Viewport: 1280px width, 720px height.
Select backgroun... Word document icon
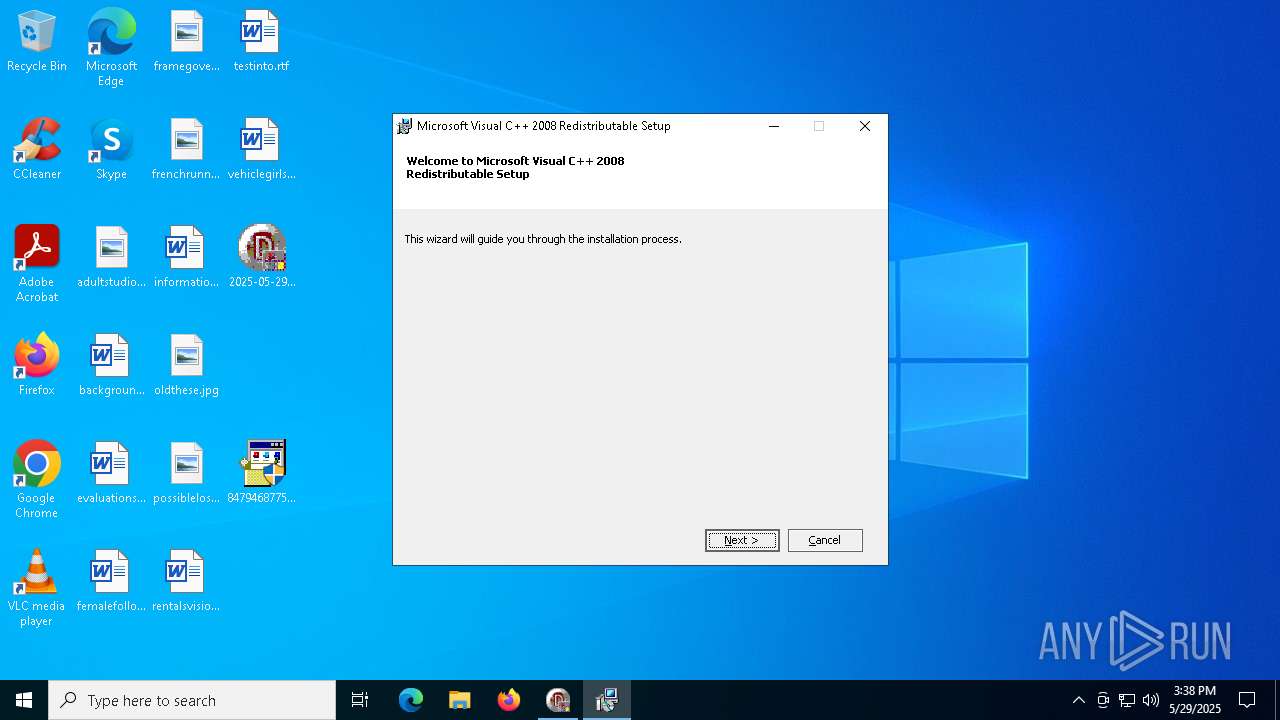(x=111, y=366)
